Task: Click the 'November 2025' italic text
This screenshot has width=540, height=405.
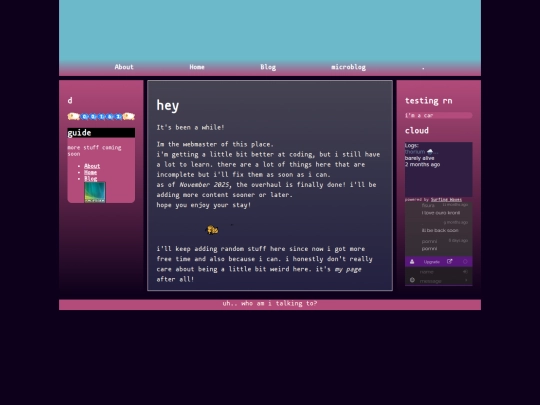Action: 204,185
